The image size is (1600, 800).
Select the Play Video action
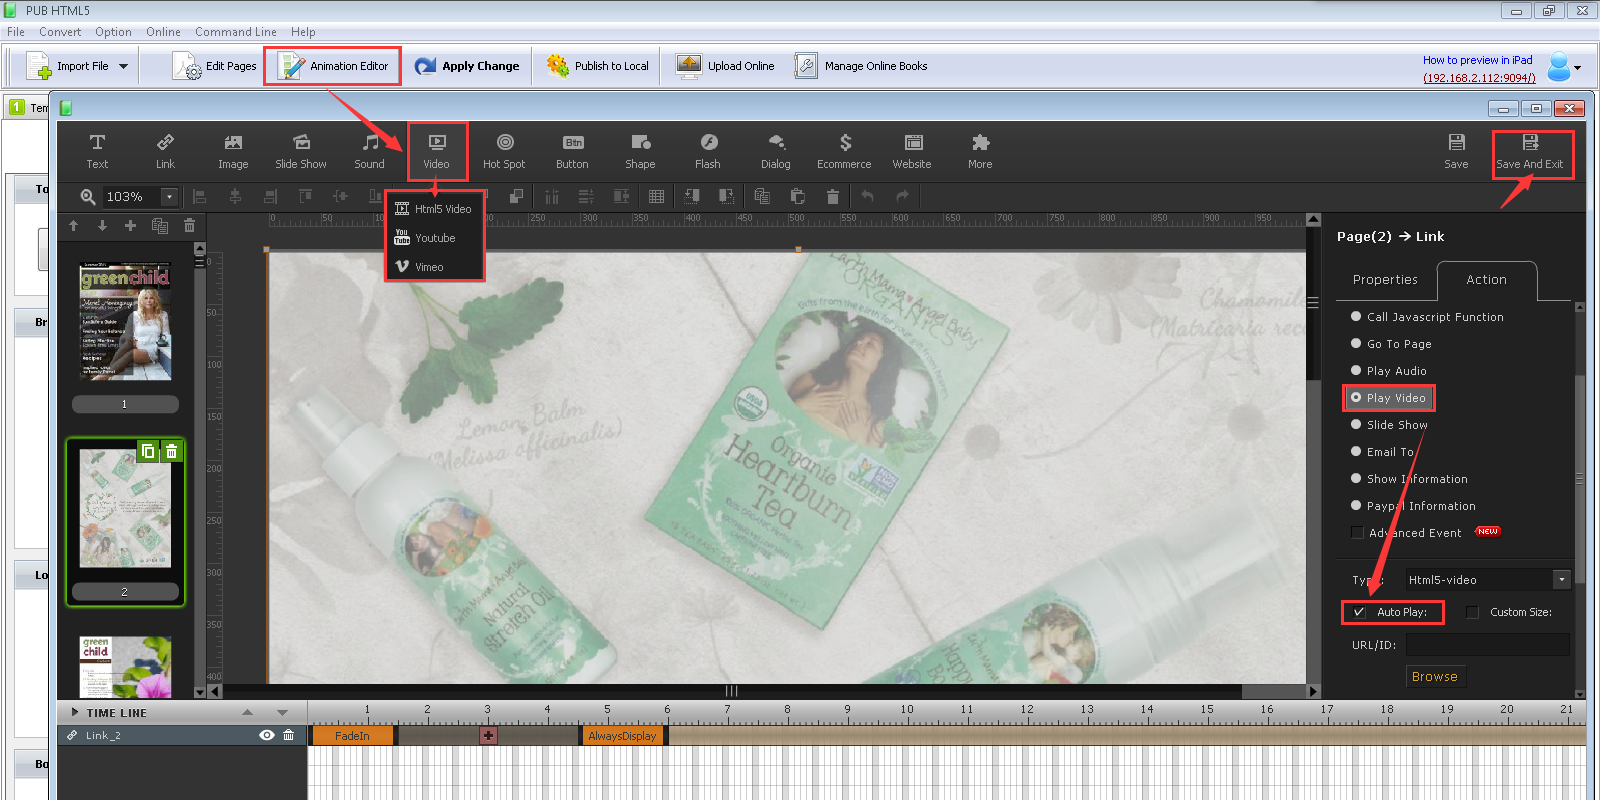[x=1388, y=398]
